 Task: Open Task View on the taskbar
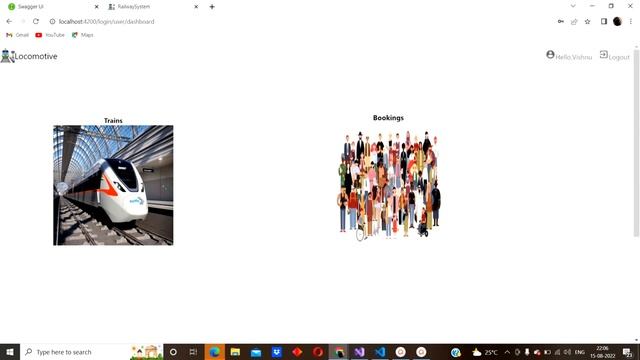[x=193, y=352]
